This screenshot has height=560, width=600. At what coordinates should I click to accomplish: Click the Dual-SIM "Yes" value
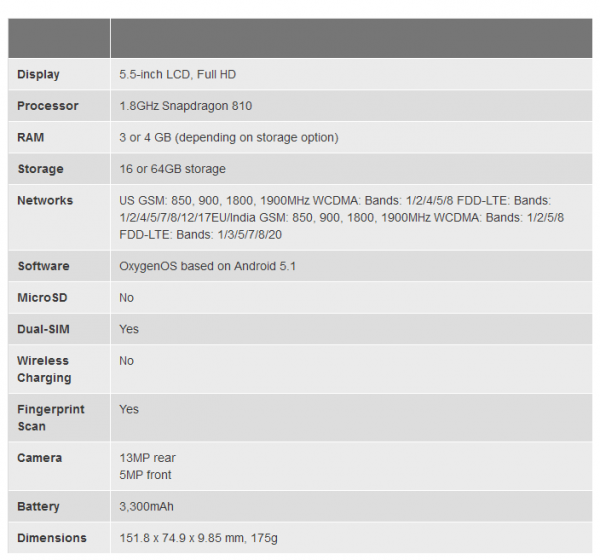129,329
